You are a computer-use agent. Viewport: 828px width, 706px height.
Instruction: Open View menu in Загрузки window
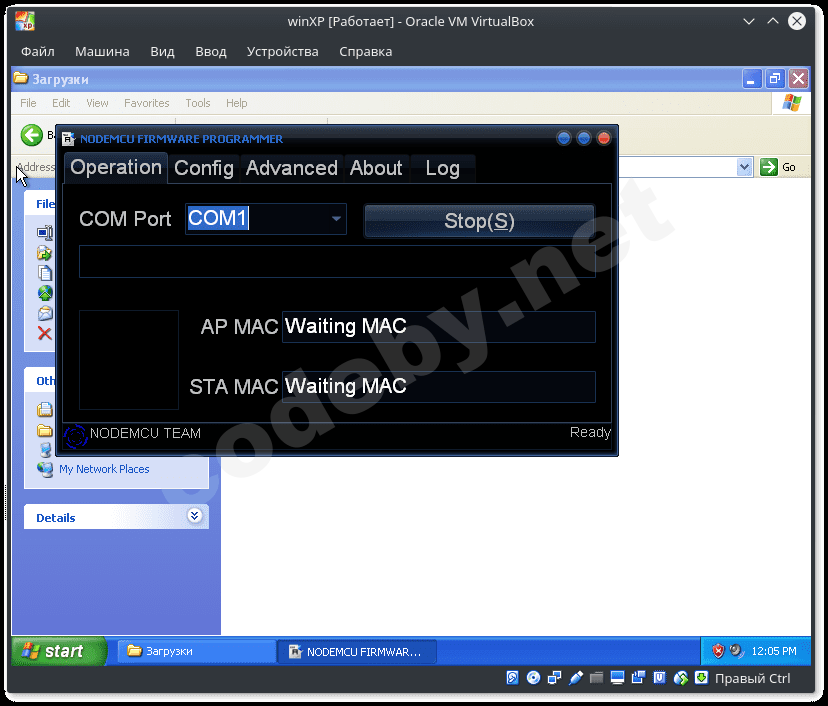[x=97, y=103]
